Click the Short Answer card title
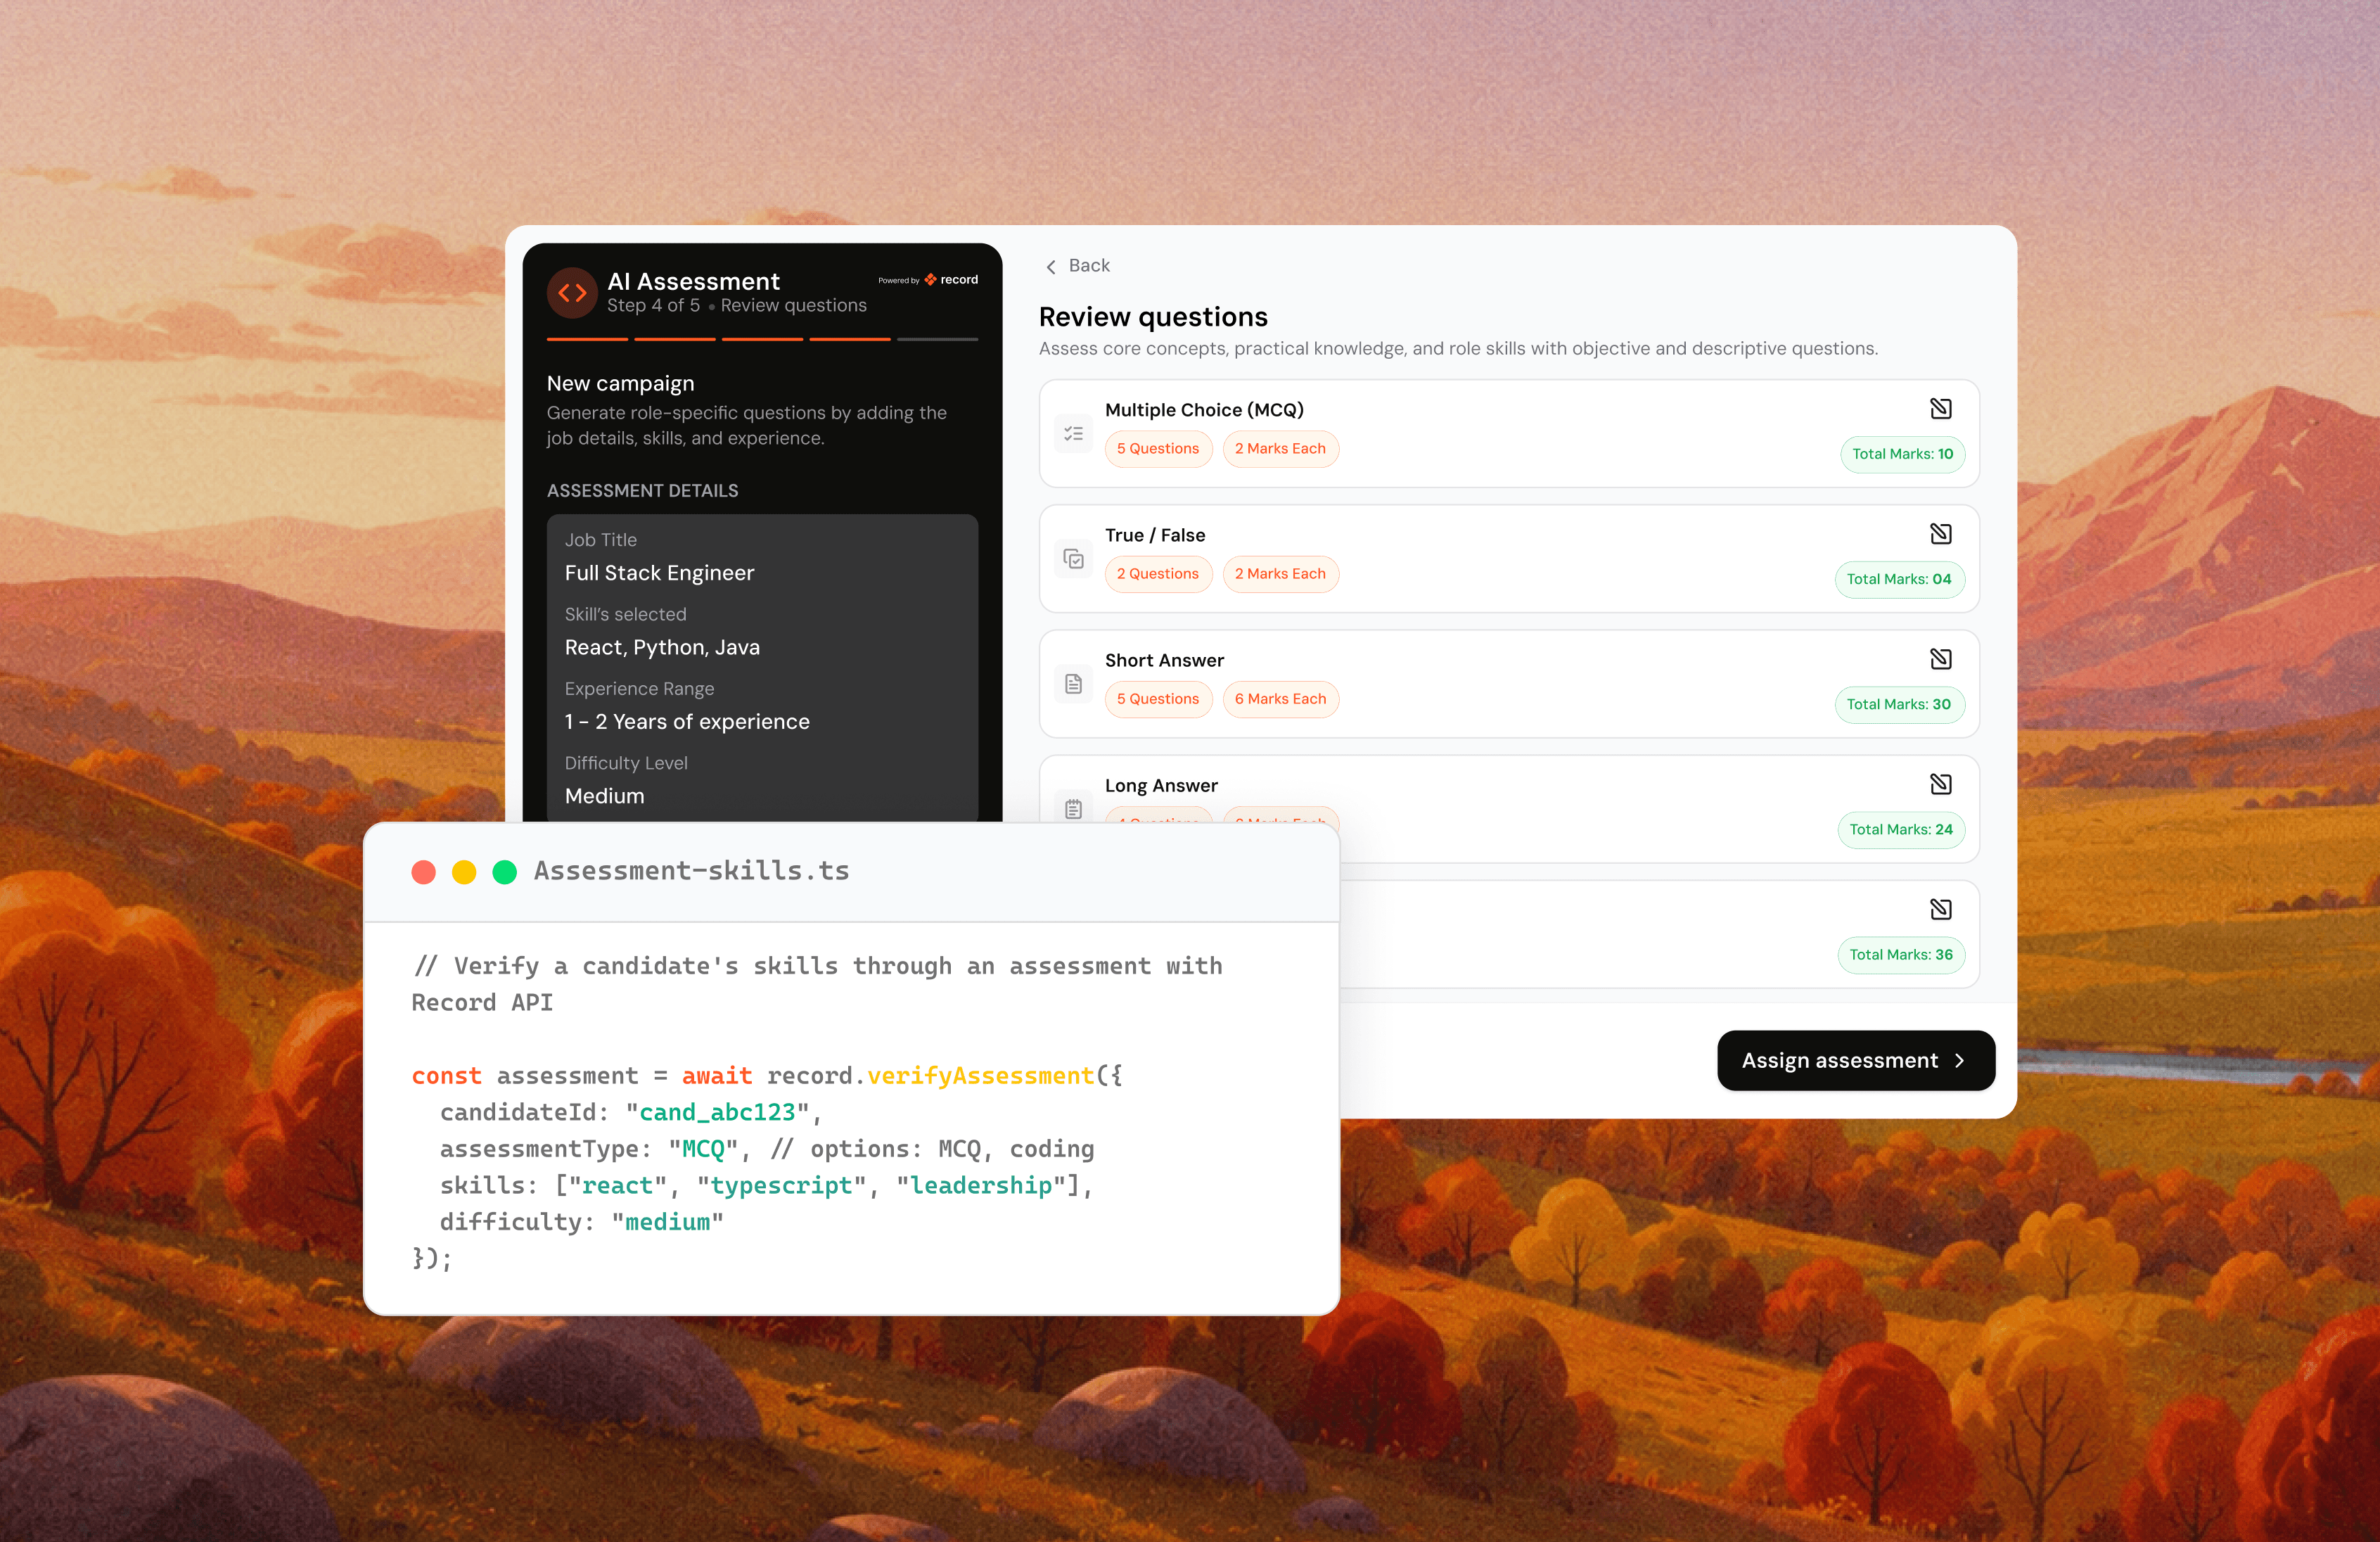The width and height of the screenshot is (2380, 1542). [1164, 660]
